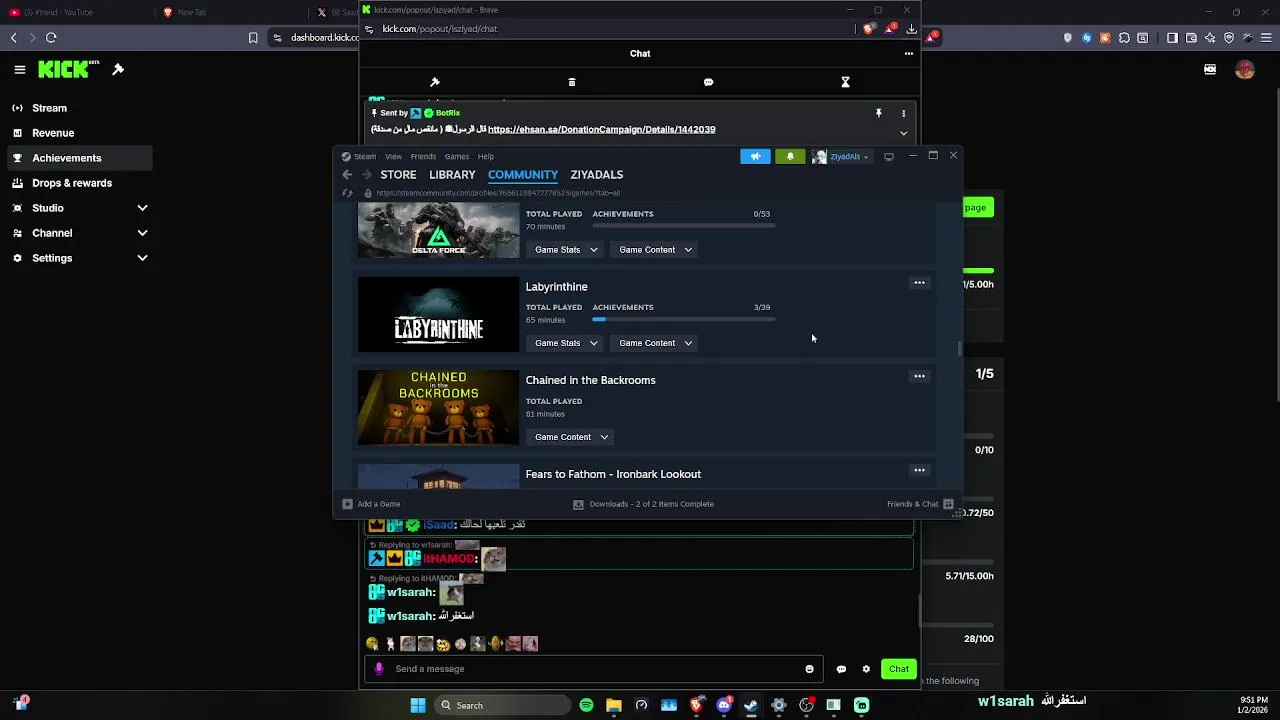Image resolution: width=1280 pixels, height=720 pixels.
Task: Open three-dot options for Fears to Fathom
Action: click(919, 470)
